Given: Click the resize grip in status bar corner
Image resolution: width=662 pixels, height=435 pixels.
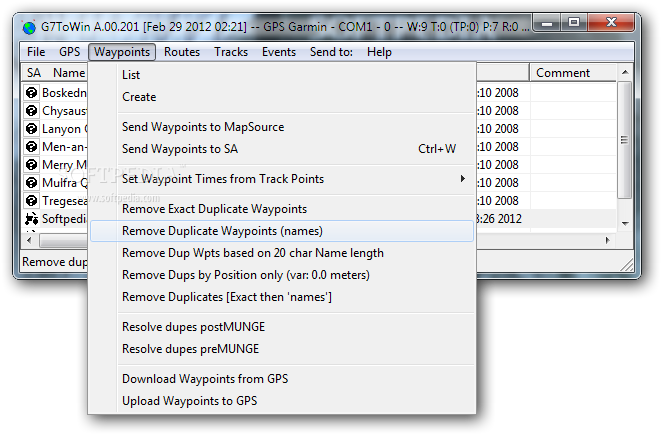Looking at the screenshot, I should click(627, 265).
